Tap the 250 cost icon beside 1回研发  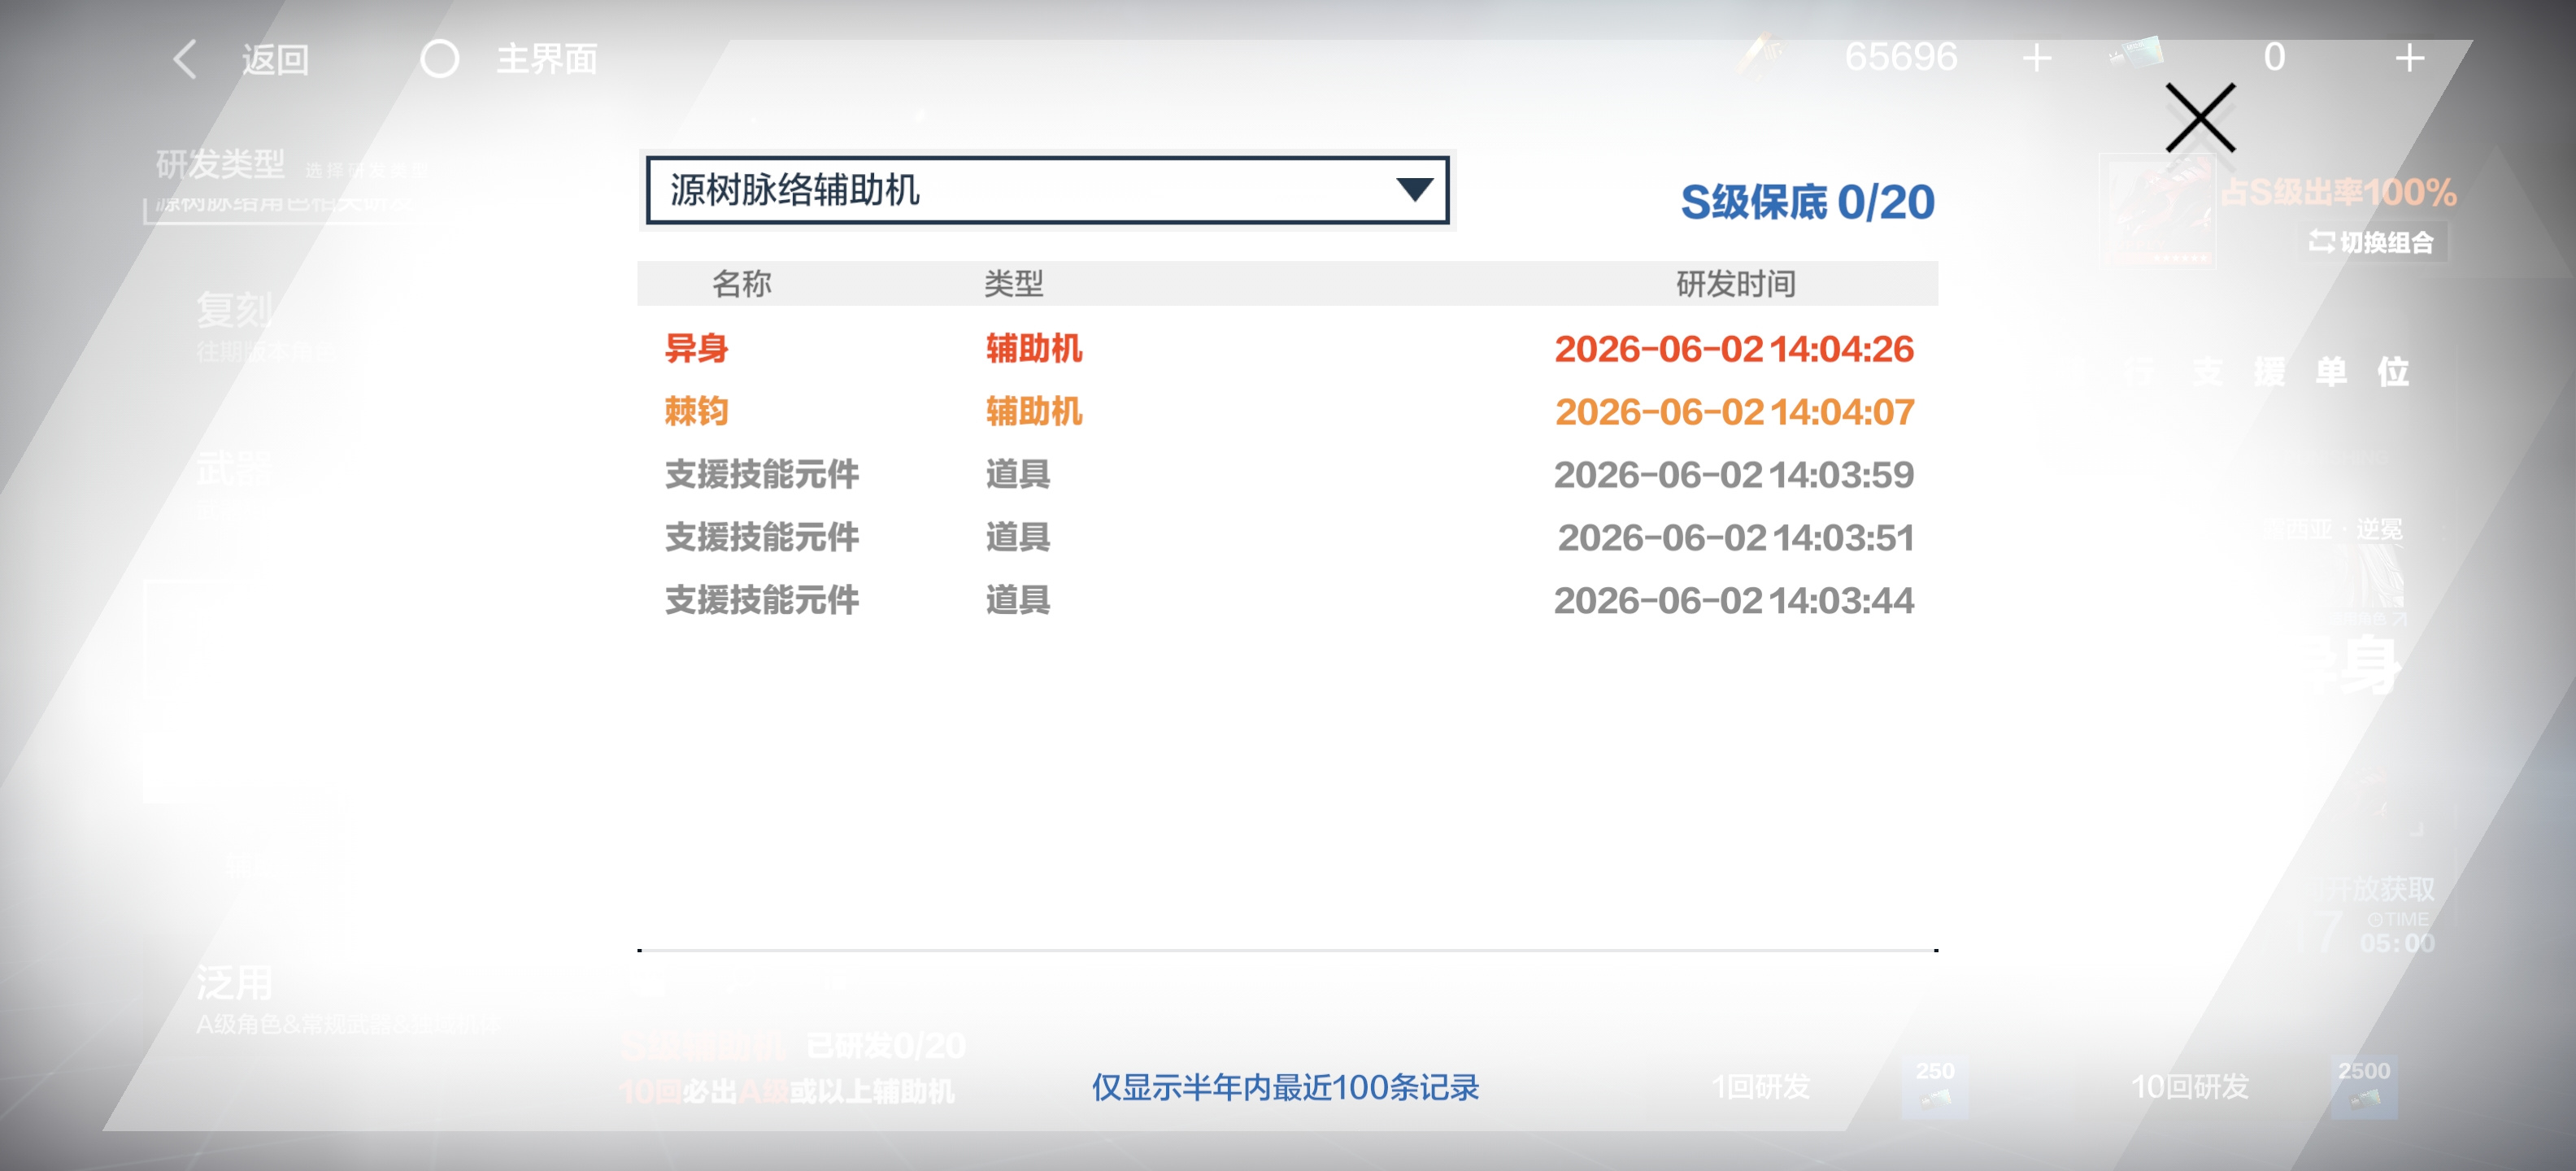(x=1934, y=1086)
